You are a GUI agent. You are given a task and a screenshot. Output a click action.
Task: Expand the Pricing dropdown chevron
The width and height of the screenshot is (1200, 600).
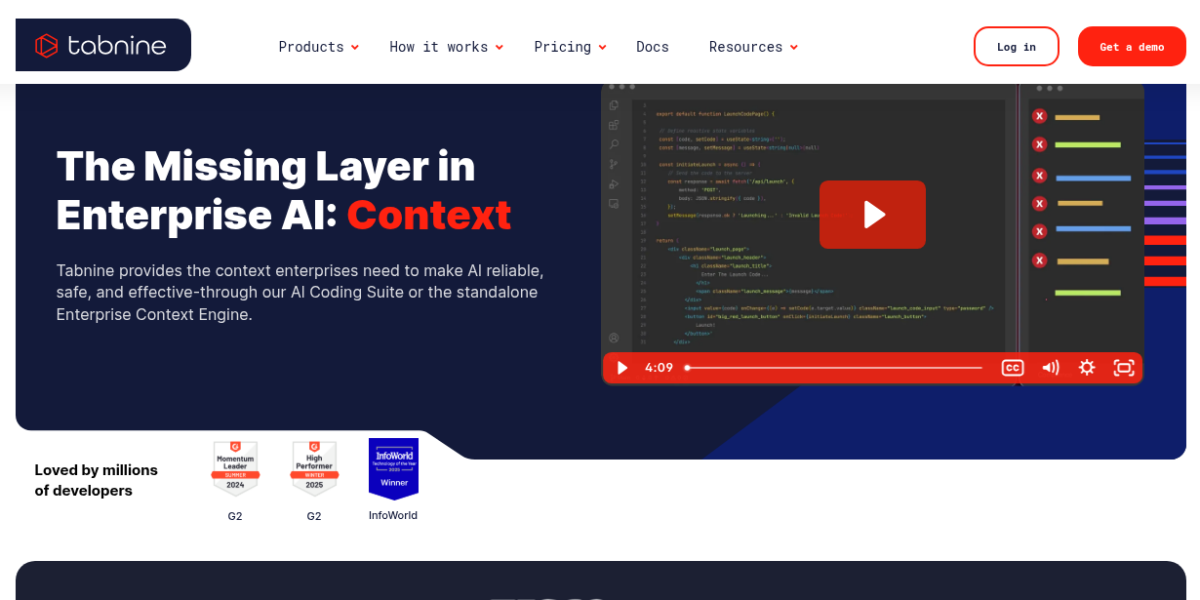pyautogui.click(x=602, y=47)
